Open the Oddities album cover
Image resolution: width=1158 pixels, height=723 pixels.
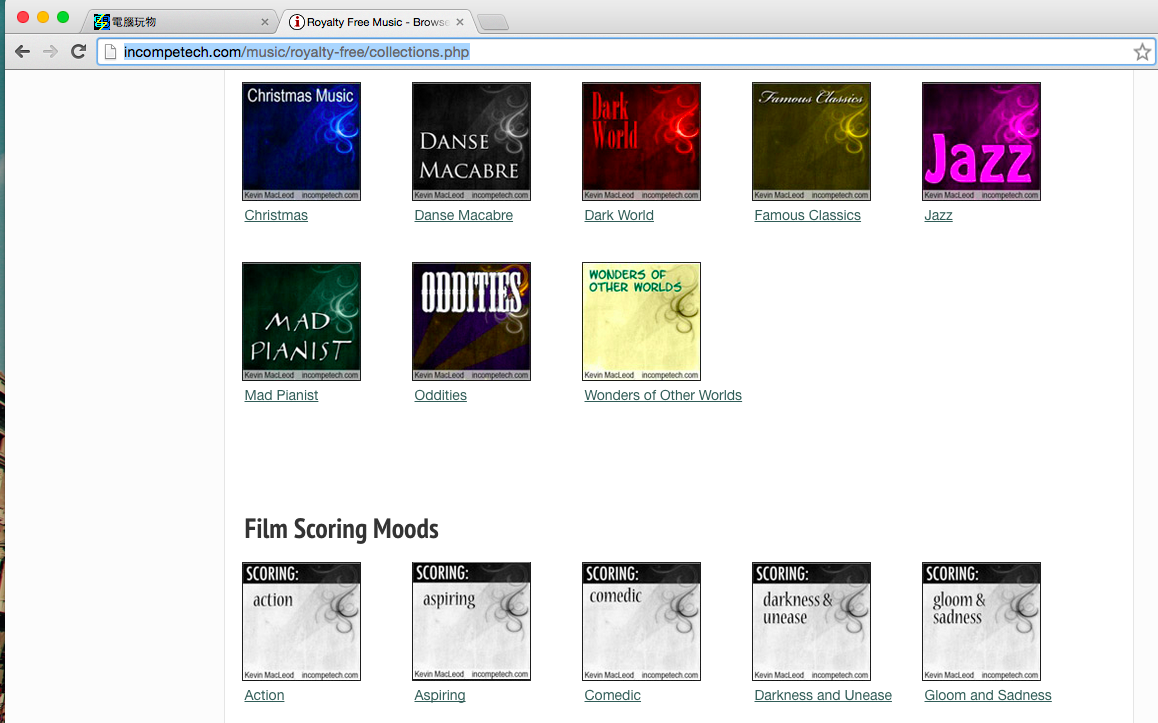pyautogui.click(x=471, y=321)
